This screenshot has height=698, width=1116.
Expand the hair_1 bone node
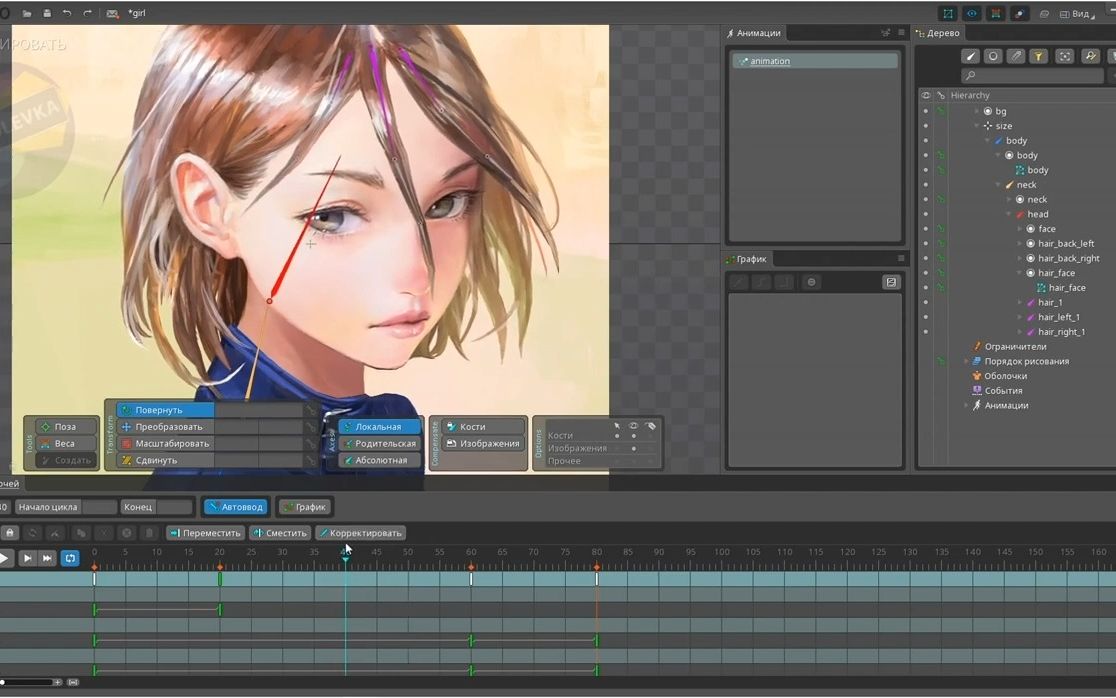click(x=1020, y=302)
